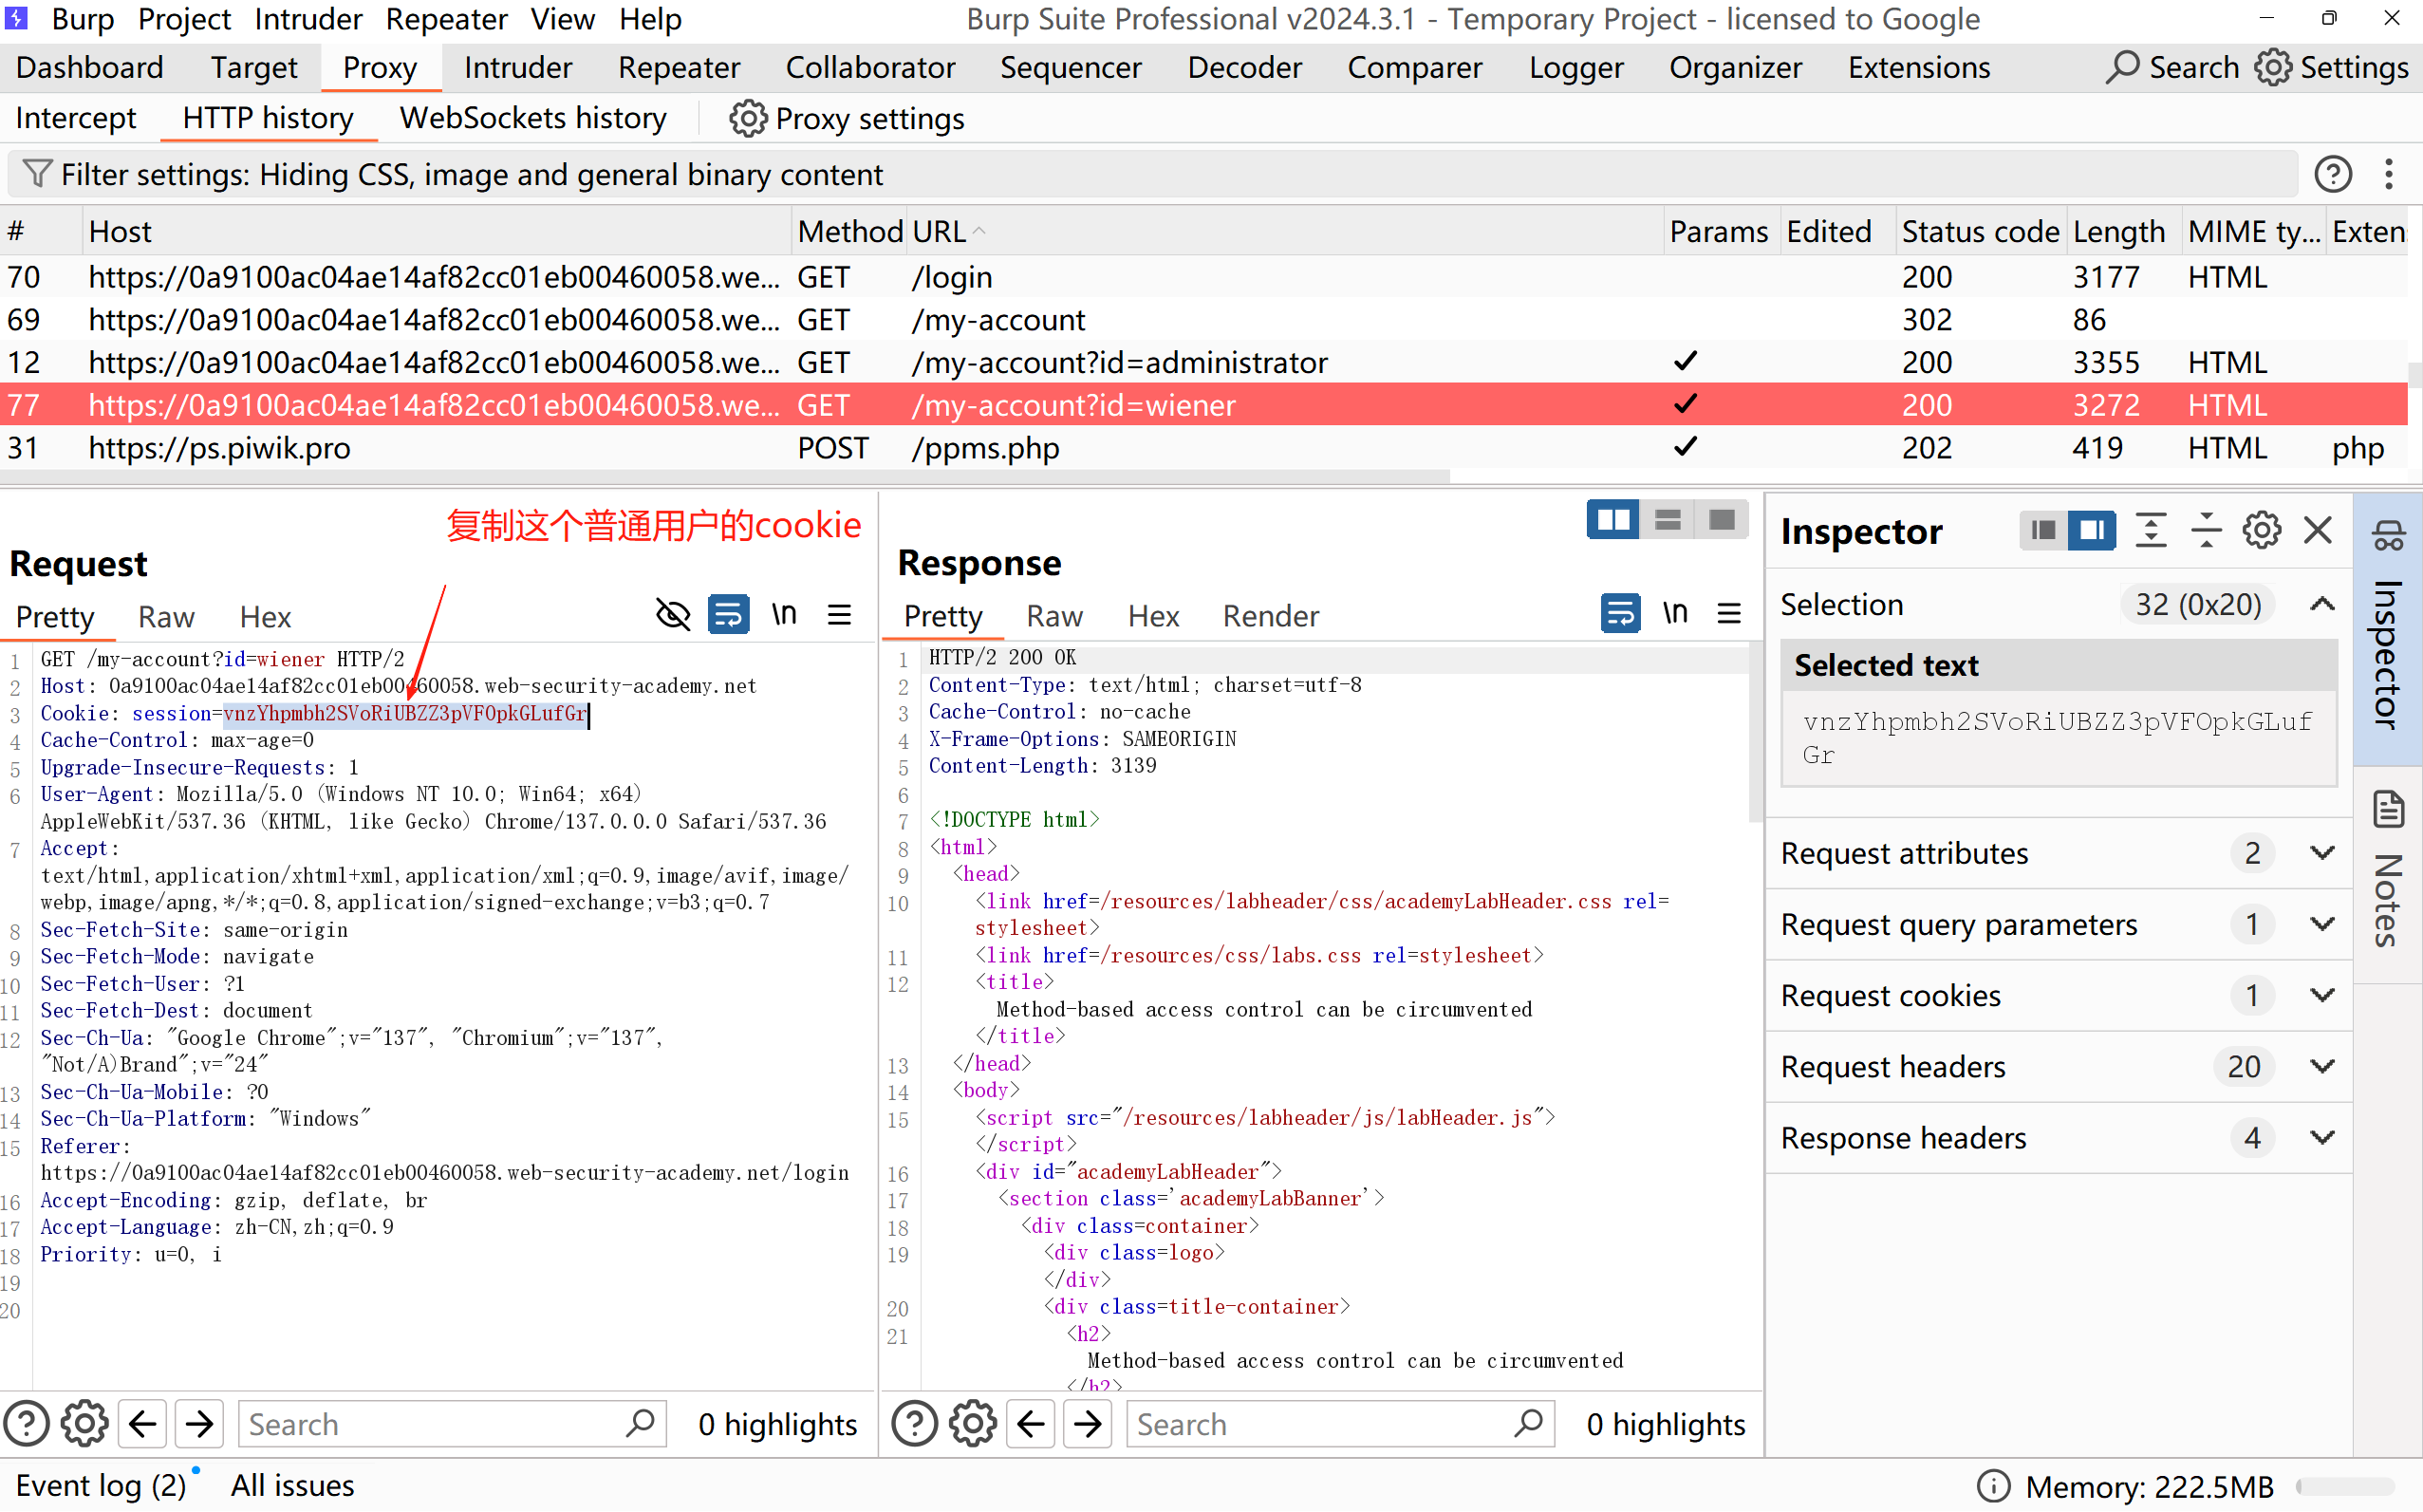Toggle line wrap in the Request panel

[x=729, y=615]
